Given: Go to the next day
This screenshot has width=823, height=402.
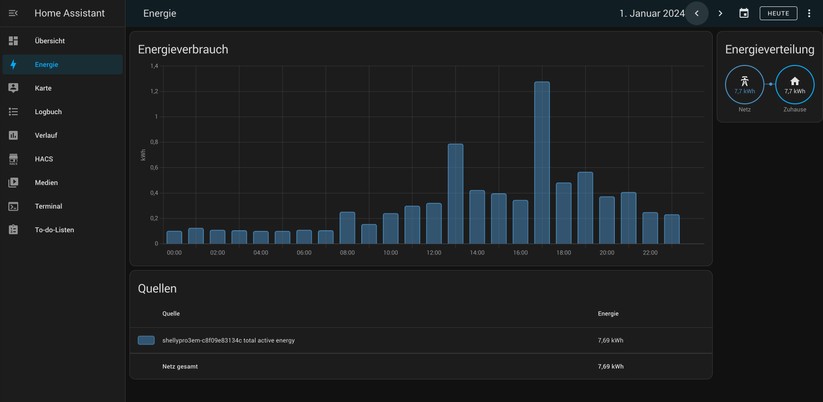Looking at the screenshot, I should click(x=720, y=13).
